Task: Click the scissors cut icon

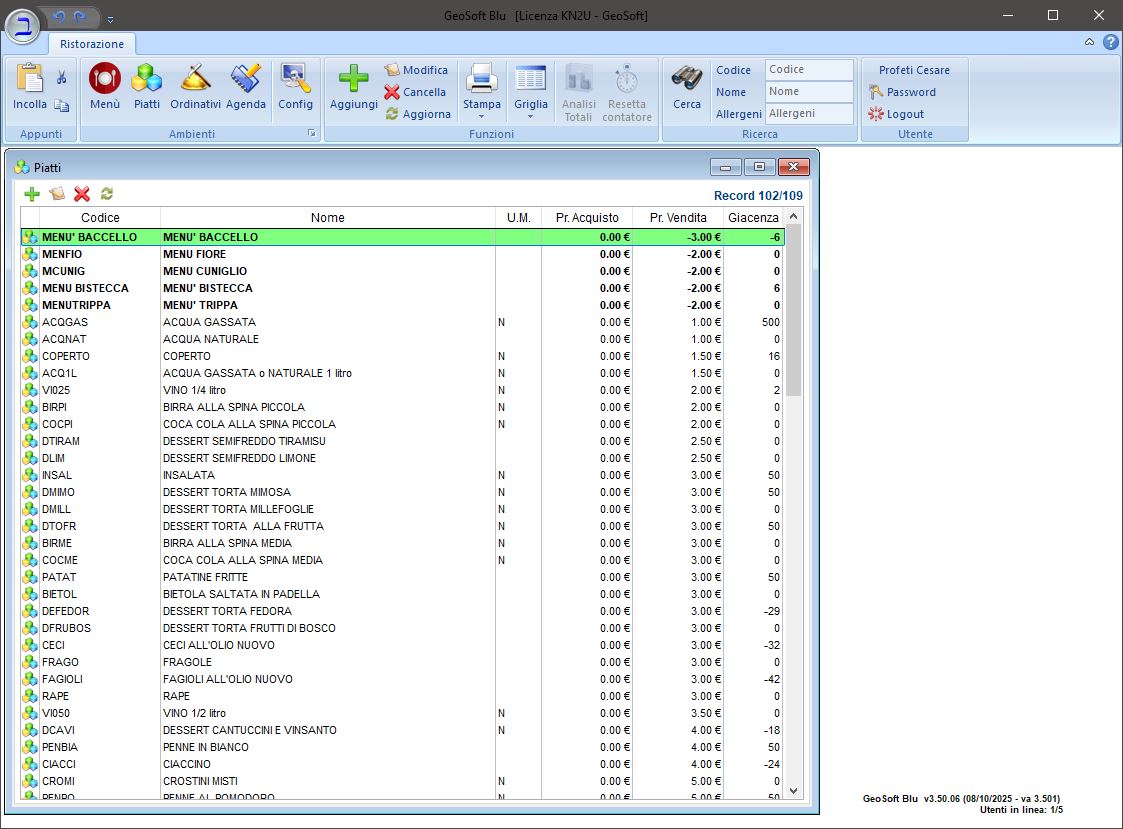Action: coord(62,77)
